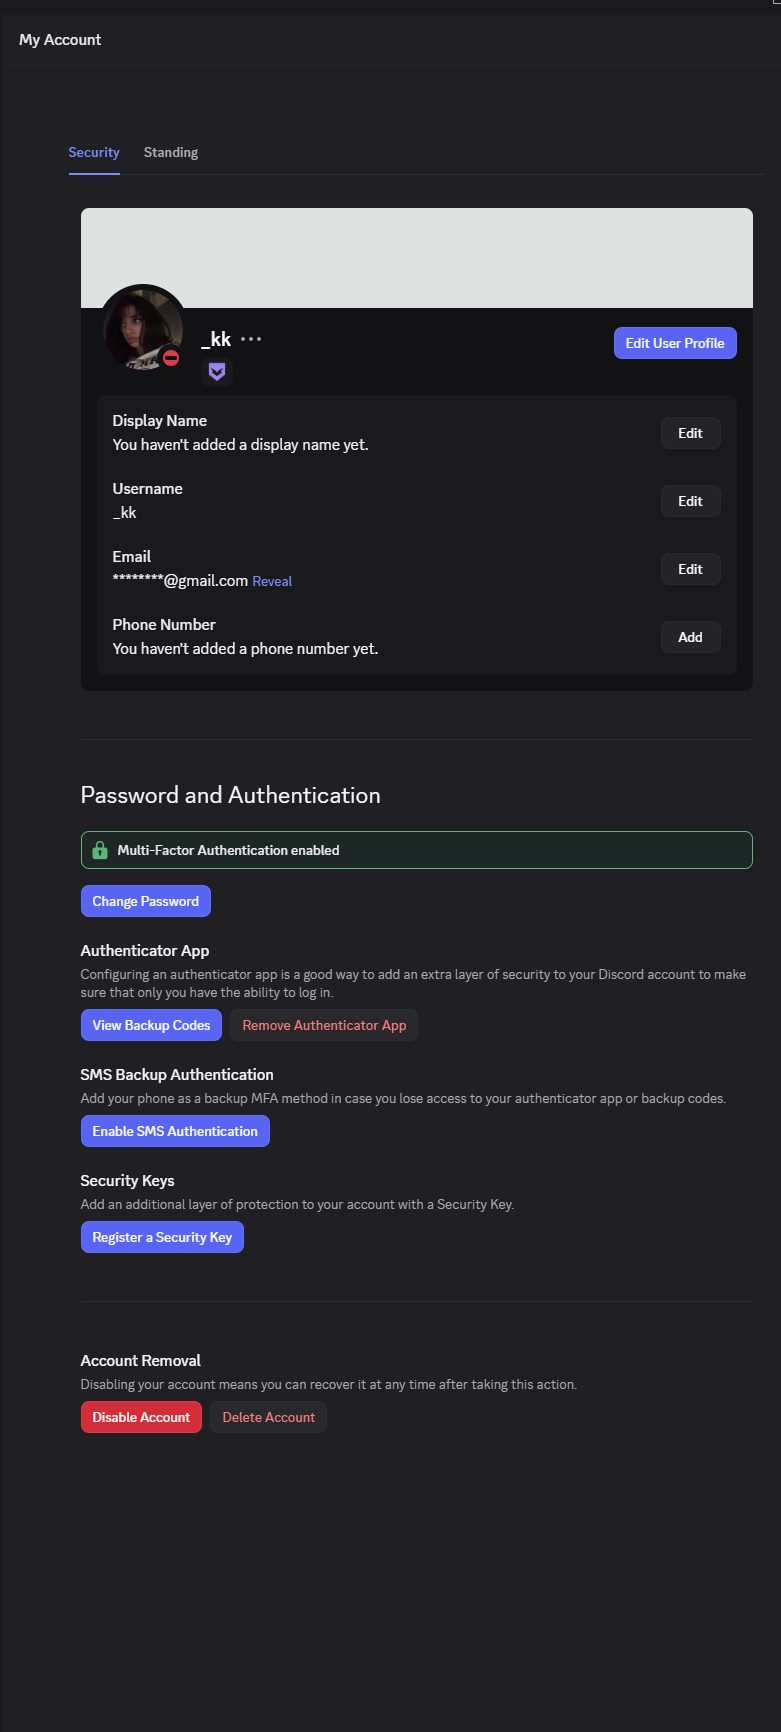Viewport: 781px width, 1732px height.
Task: Register a Security Key
Action: (162, 1237)
